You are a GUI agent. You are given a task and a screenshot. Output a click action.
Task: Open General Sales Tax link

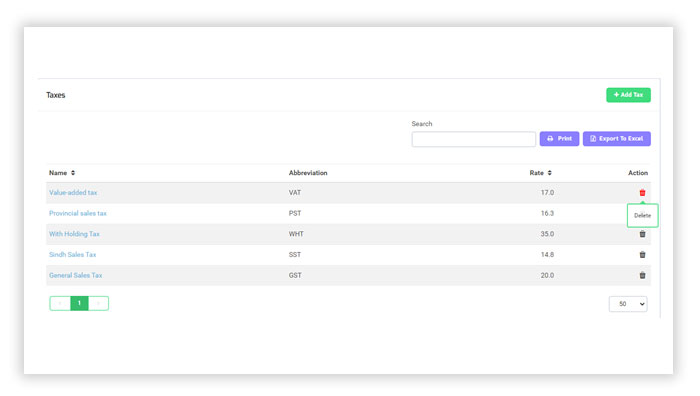[x=75, y=275]
